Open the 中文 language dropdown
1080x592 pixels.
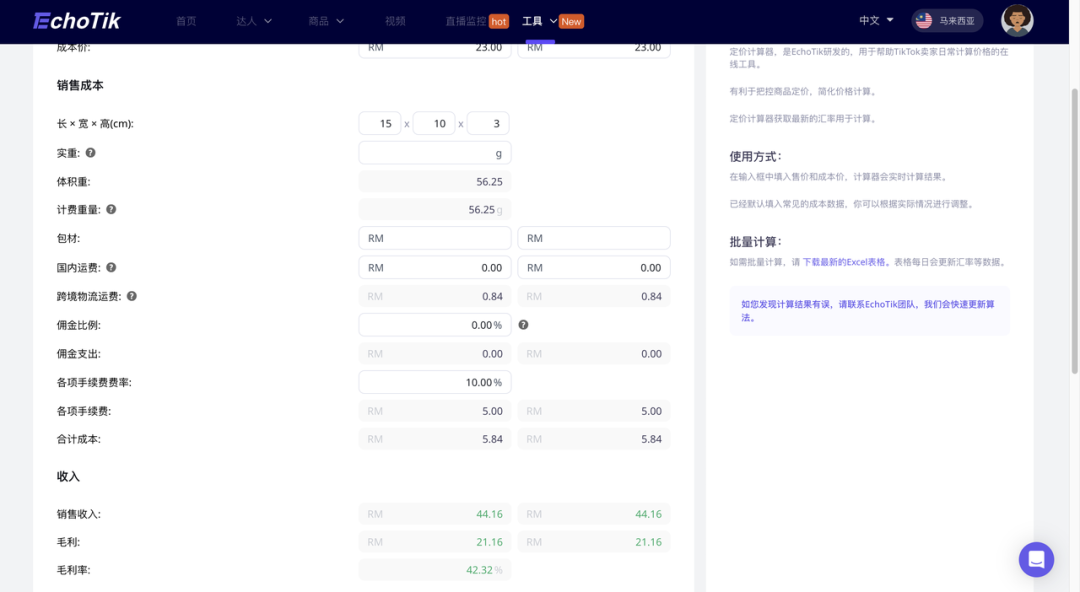(875, 21)
